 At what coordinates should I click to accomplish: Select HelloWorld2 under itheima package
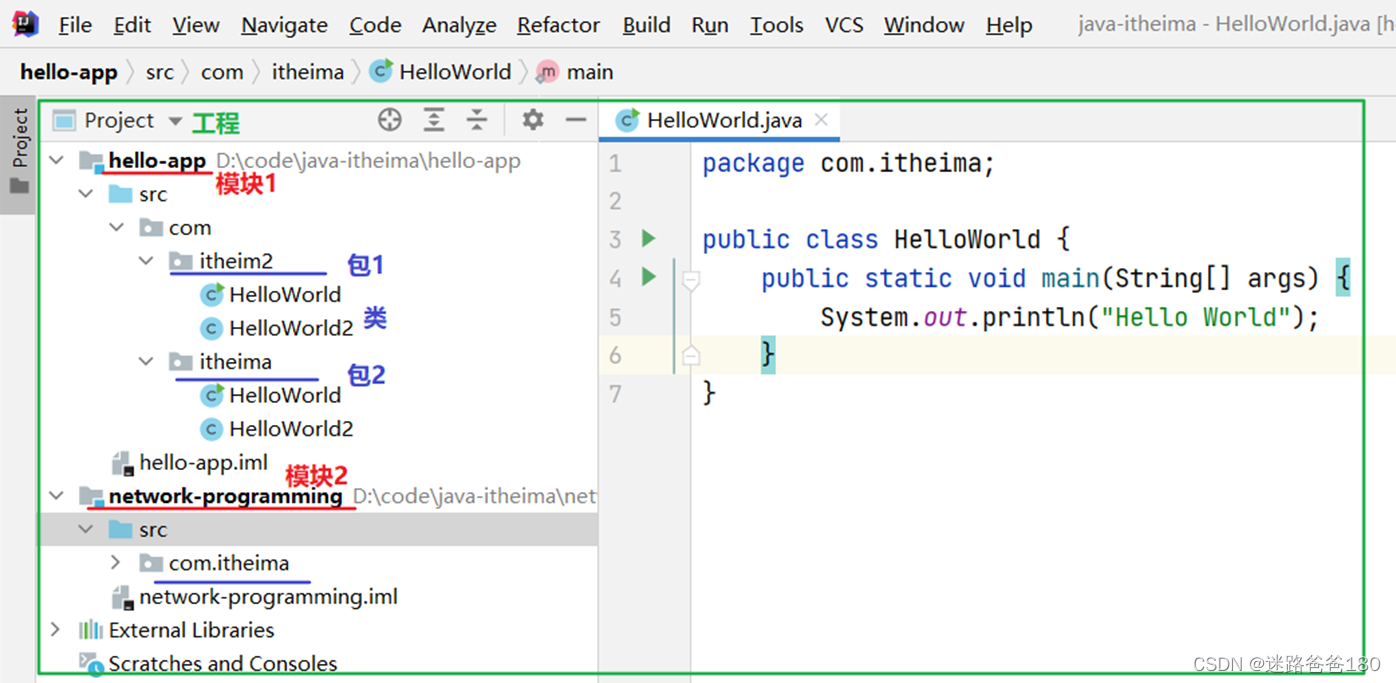point(291,429)
